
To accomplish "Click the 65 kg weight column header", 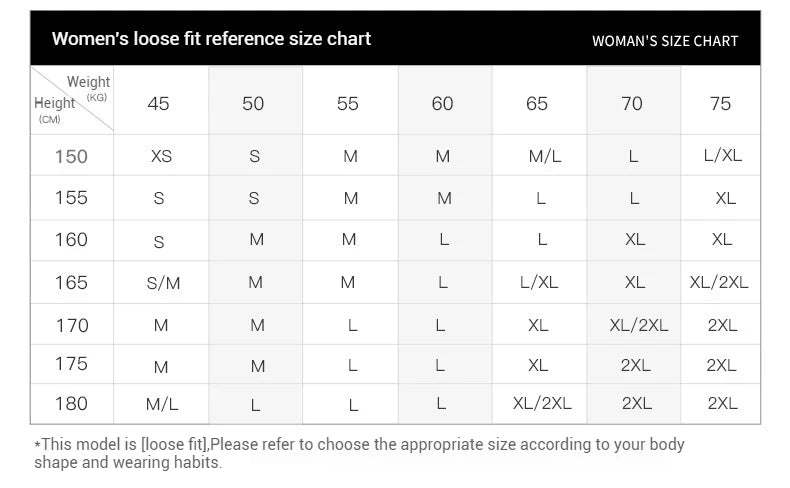I will (x=537, y=103).
